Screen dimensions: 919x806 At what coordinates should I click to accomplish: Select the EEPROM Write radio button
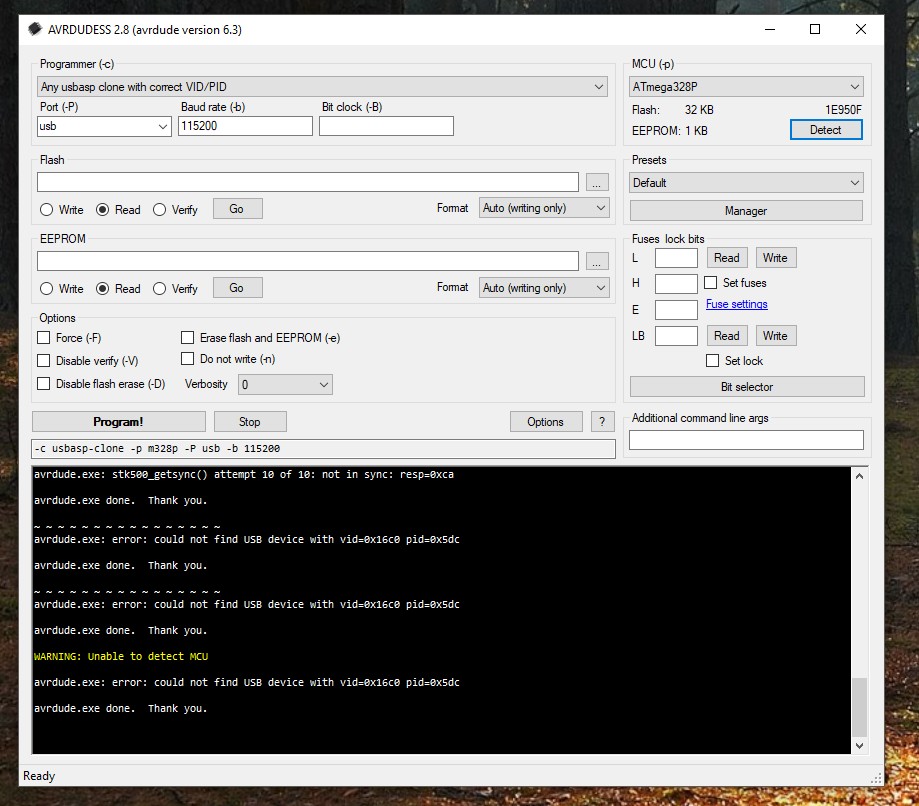(x=46, y=288)
